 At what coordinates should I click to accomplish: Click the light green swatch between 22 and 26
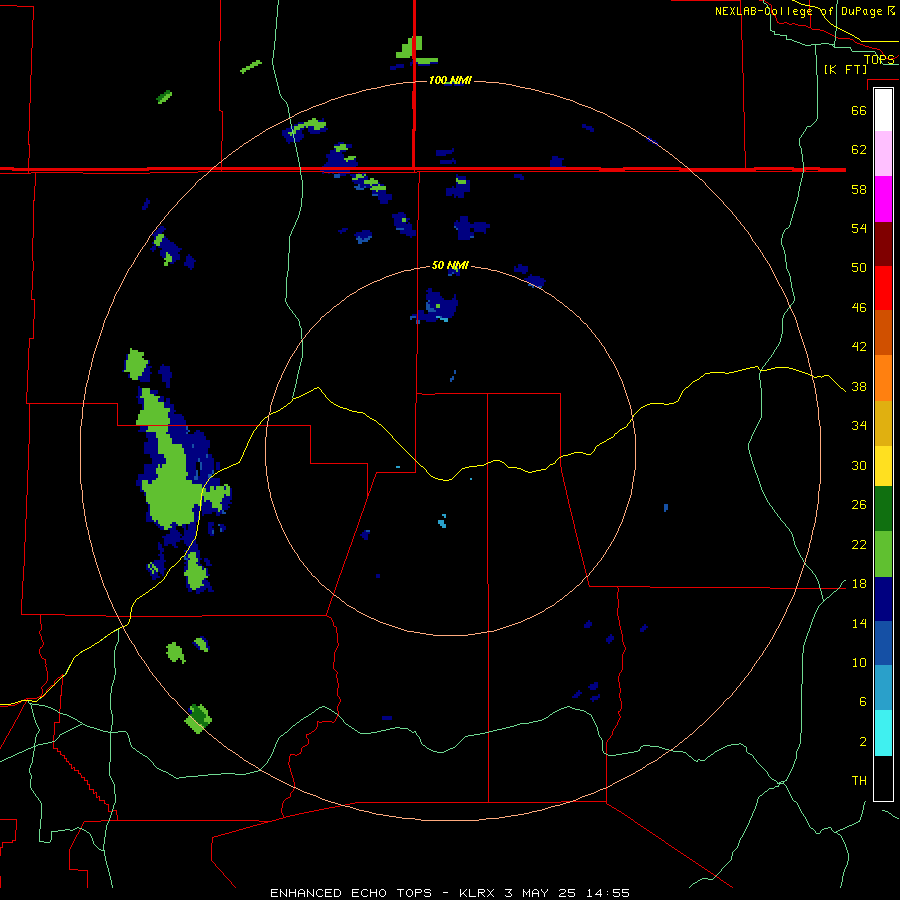pyautogui.click(x=883, y=554)
